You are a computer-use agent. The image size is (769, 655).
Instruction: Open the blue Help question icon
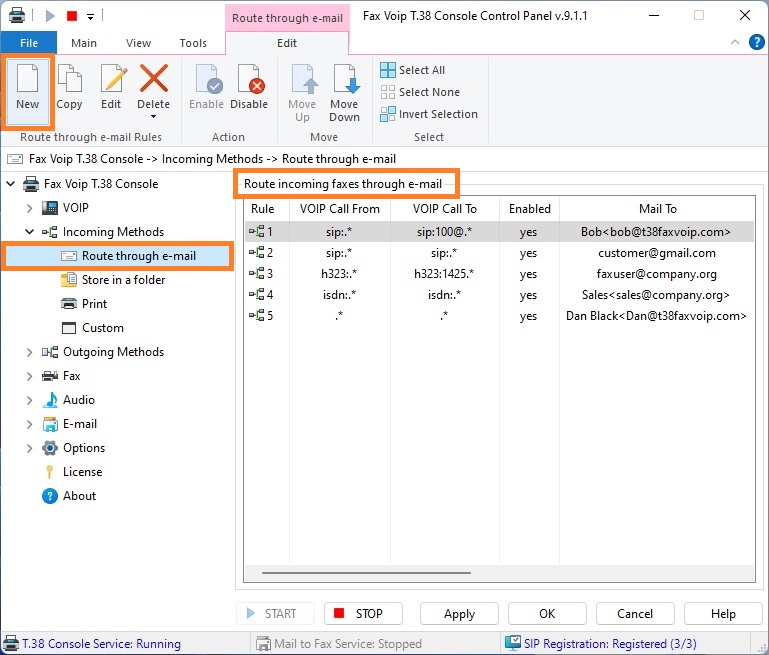coord(757,42)
